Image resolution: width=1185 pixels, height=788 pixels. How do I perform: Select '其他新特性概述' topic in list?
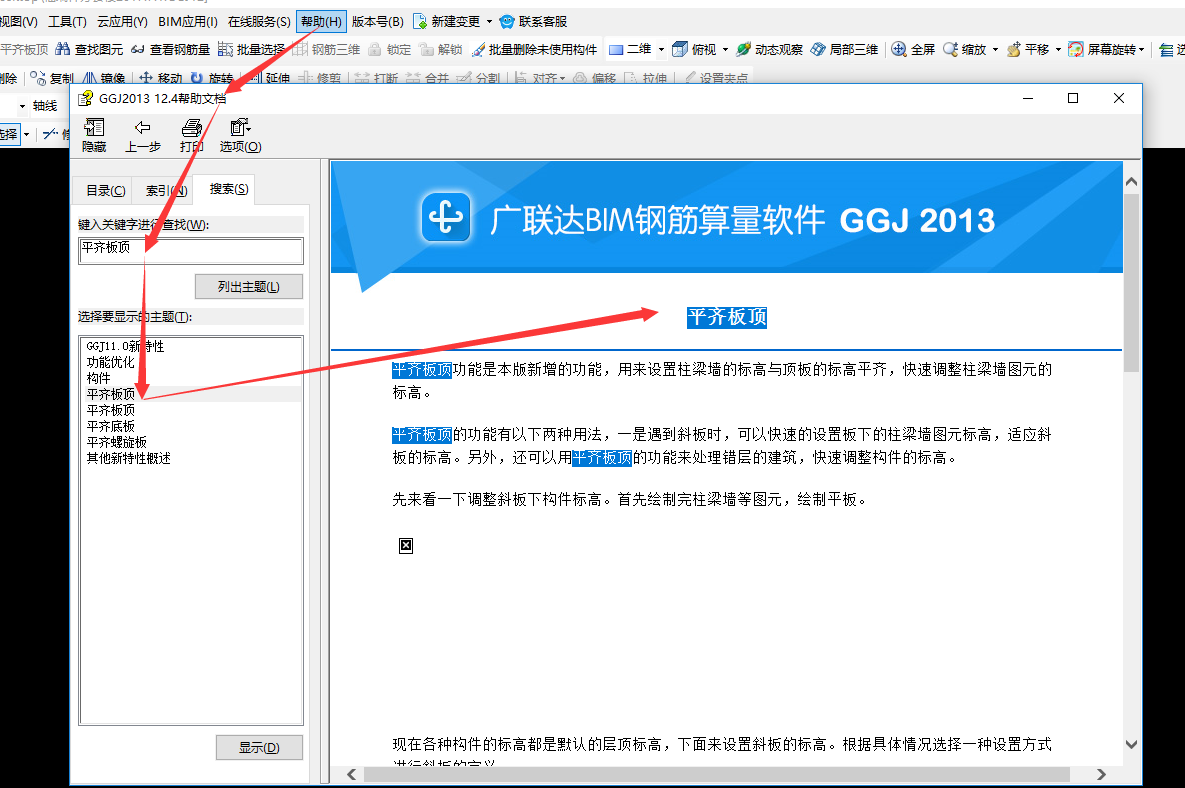coord(128,458)
